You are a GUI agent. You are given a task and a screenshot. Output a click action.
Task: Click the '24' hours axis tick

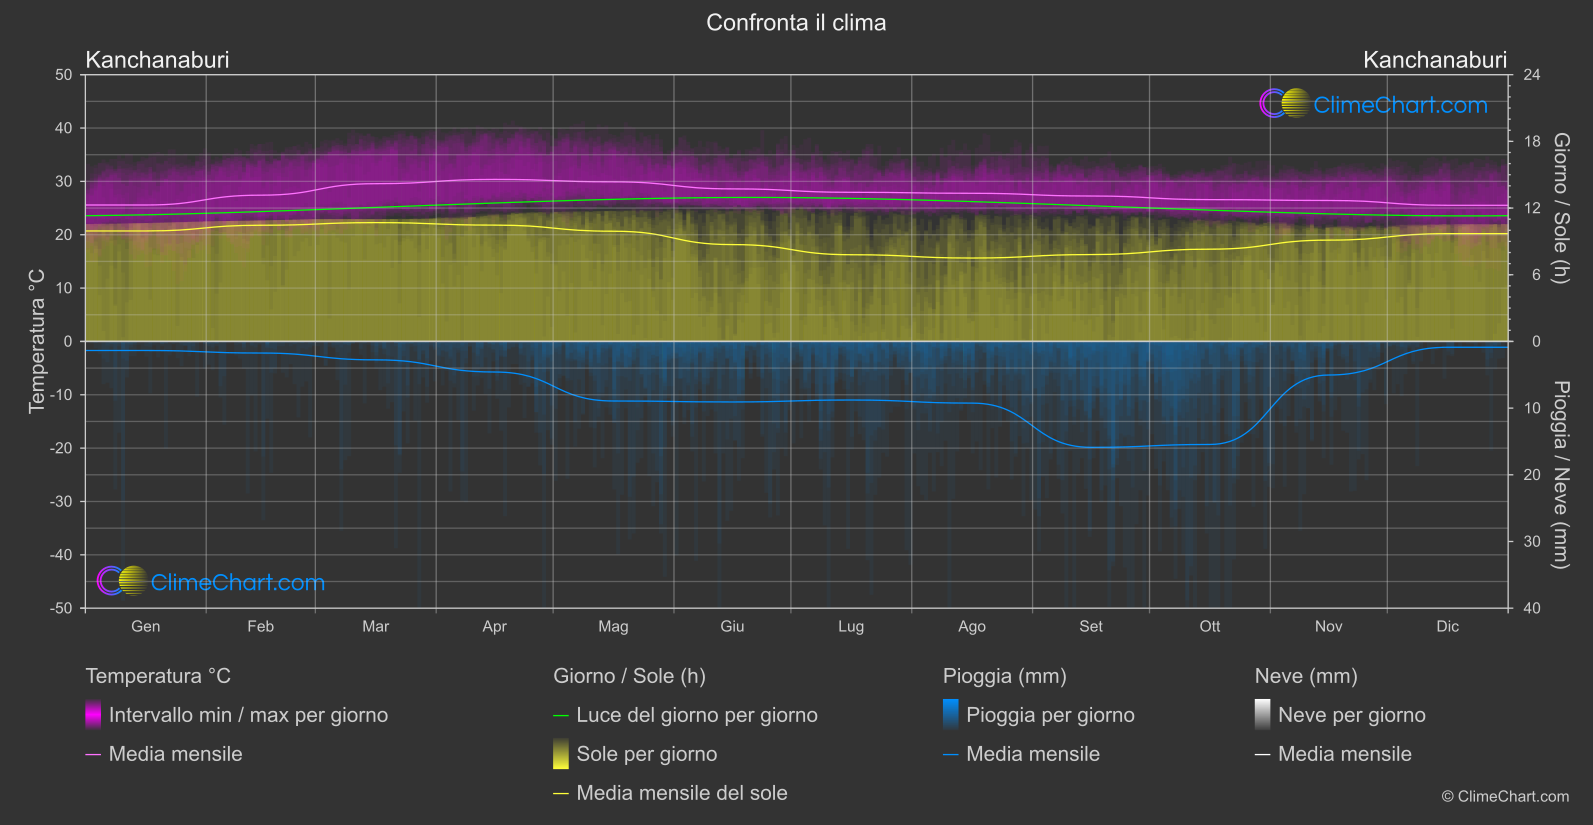(x=1531, y=75)
